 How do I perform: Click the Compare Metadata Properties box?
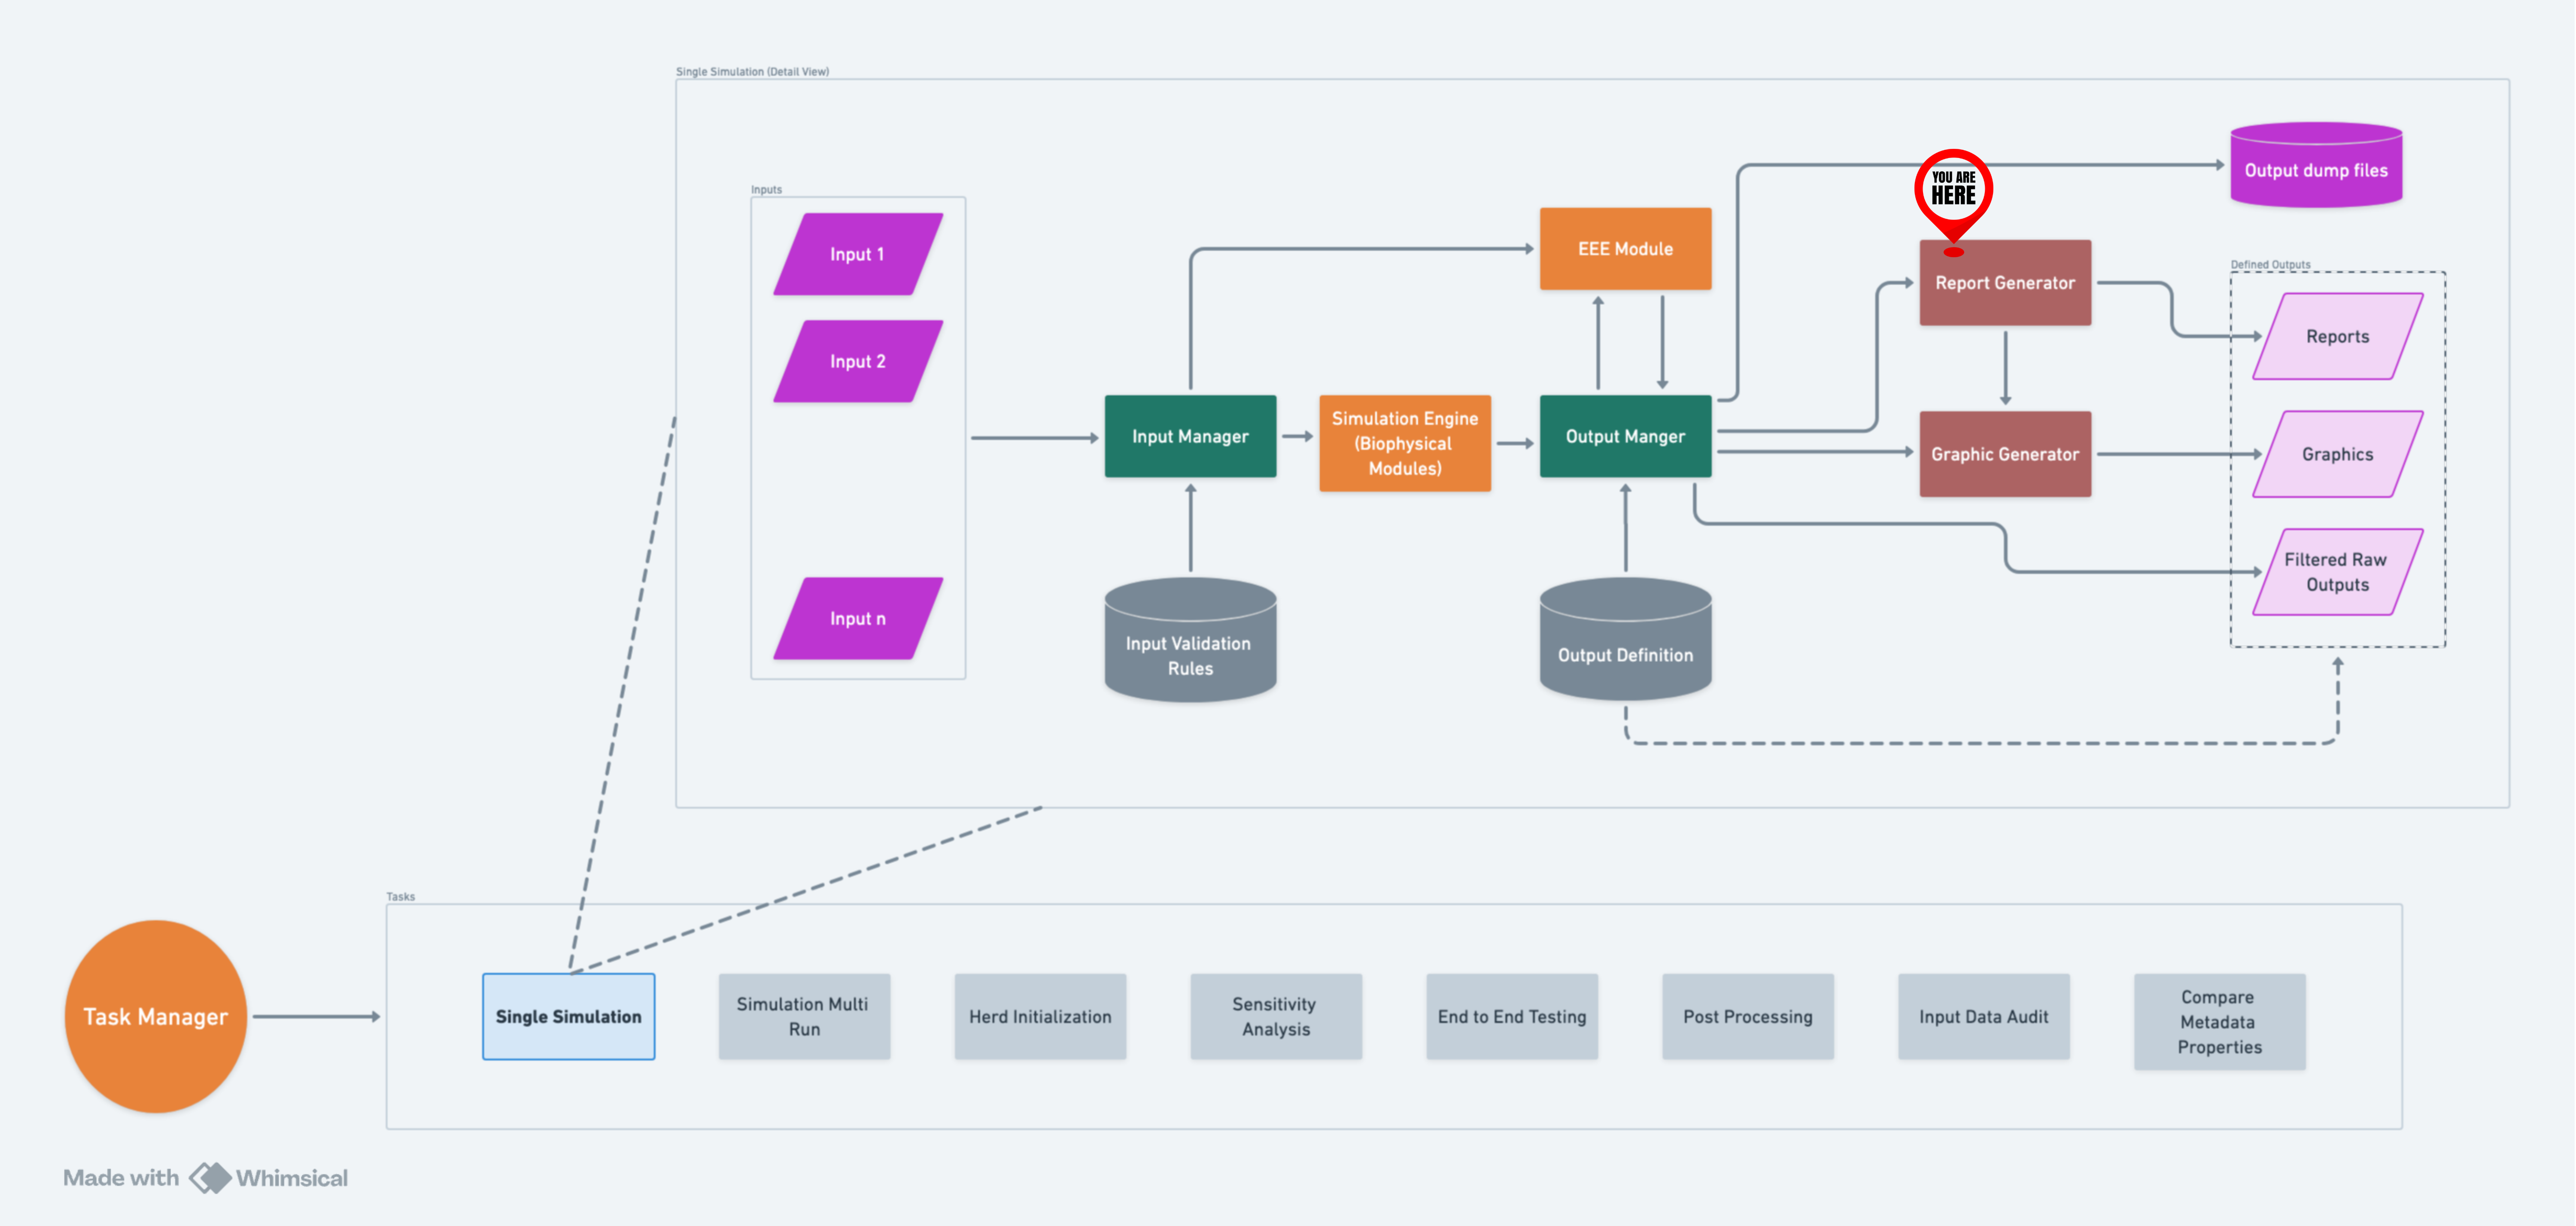pos(2220,1022)
